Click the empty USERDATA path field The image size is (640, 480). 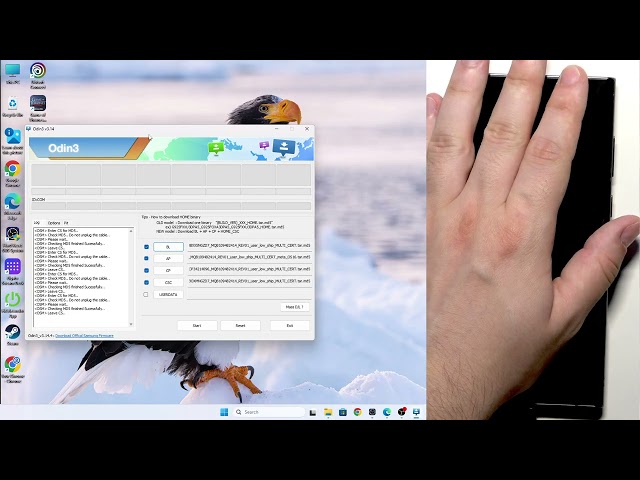tap(249, 294)
